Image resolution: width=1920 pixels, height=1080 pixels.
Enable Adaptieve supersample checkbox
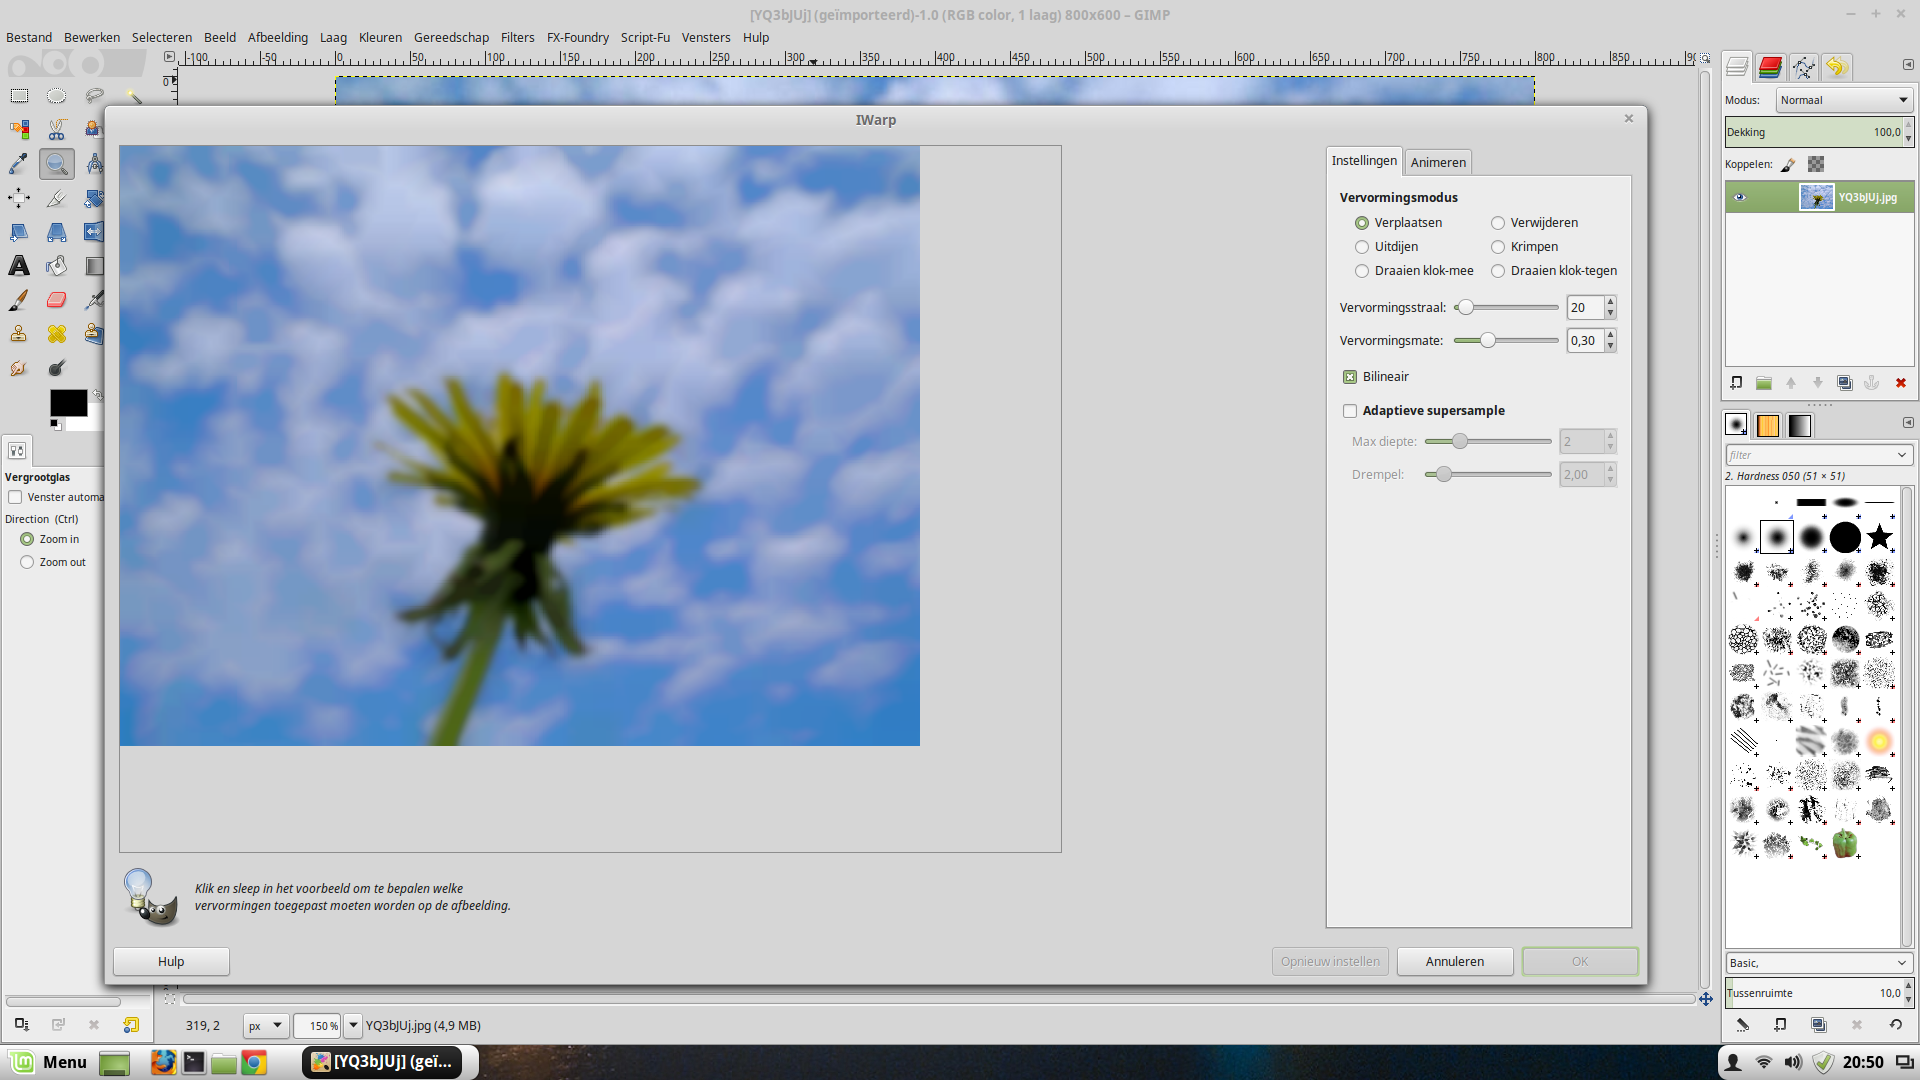tap(1350, 411)
